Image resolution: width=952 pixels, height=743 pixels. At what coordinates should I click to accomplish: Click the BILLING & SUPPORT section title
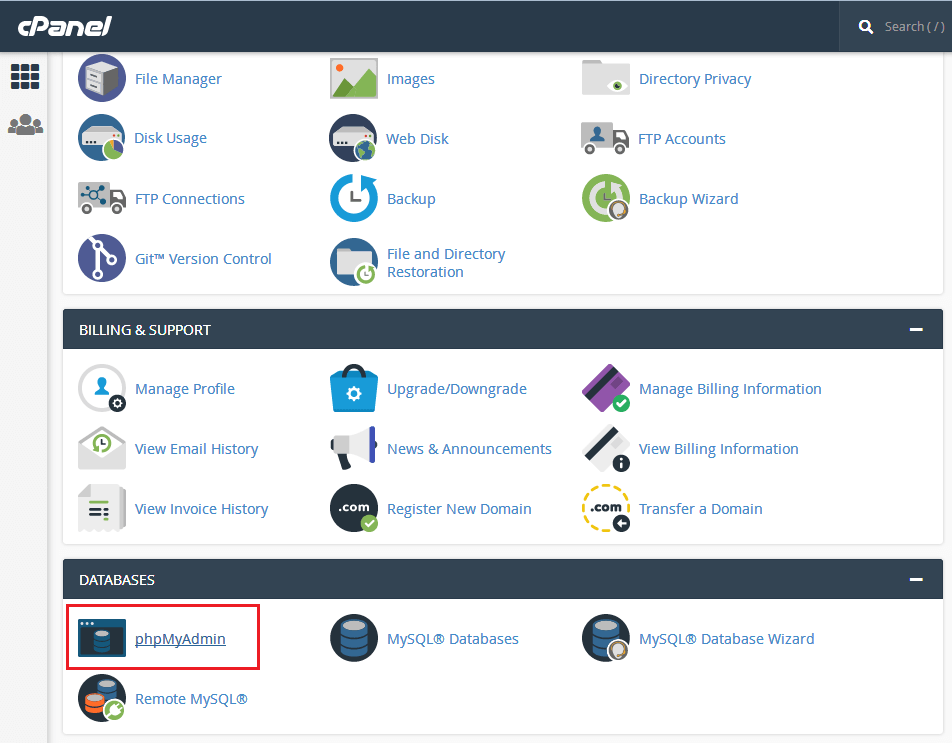pyautogui.click(x=144, y=330)
